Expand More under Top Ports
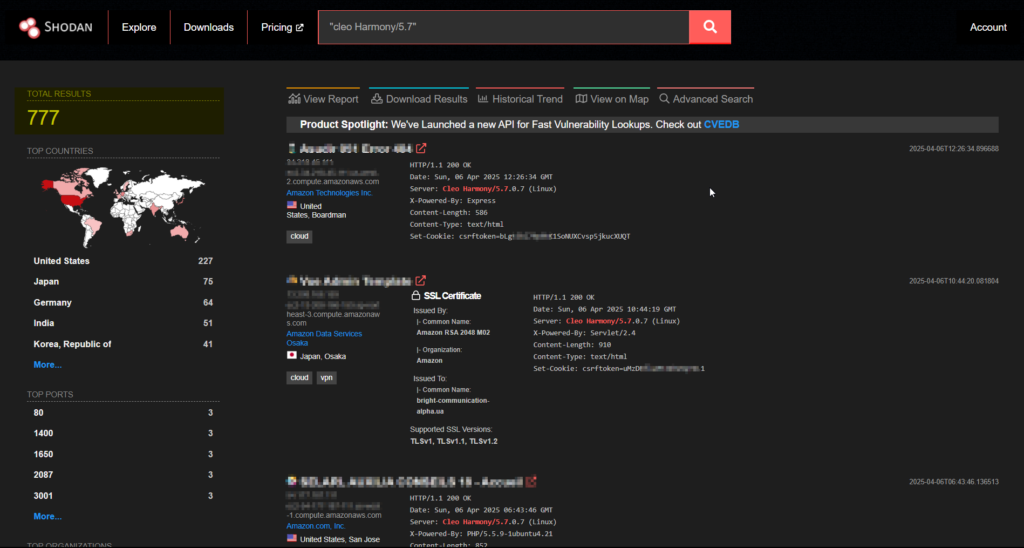This screenshot has width=1024, height=548. pyautogui.click(x=47, y=516)
